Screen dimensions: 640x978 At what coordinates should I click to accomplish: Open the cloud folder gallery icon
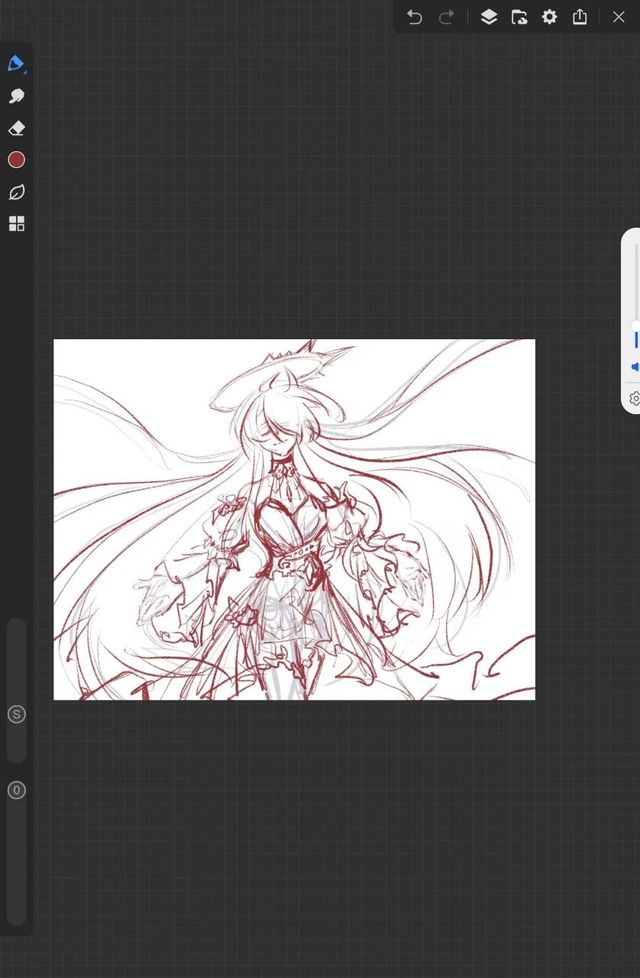[519, 17]
